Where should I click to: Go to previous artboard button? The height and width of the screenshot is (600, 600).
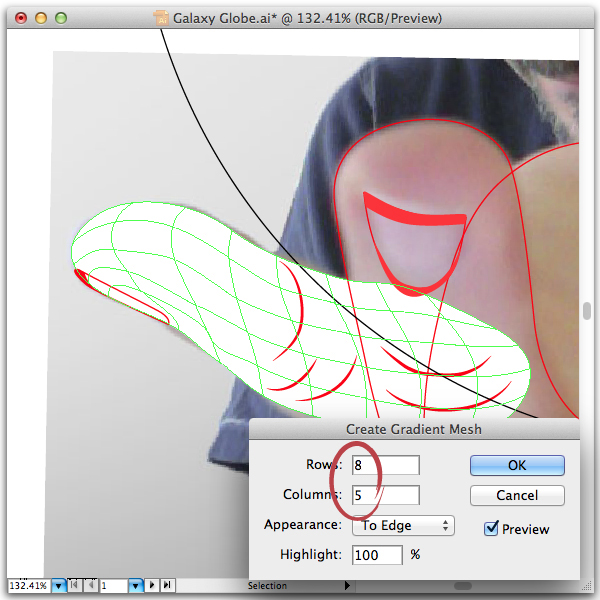click(91, 585)
